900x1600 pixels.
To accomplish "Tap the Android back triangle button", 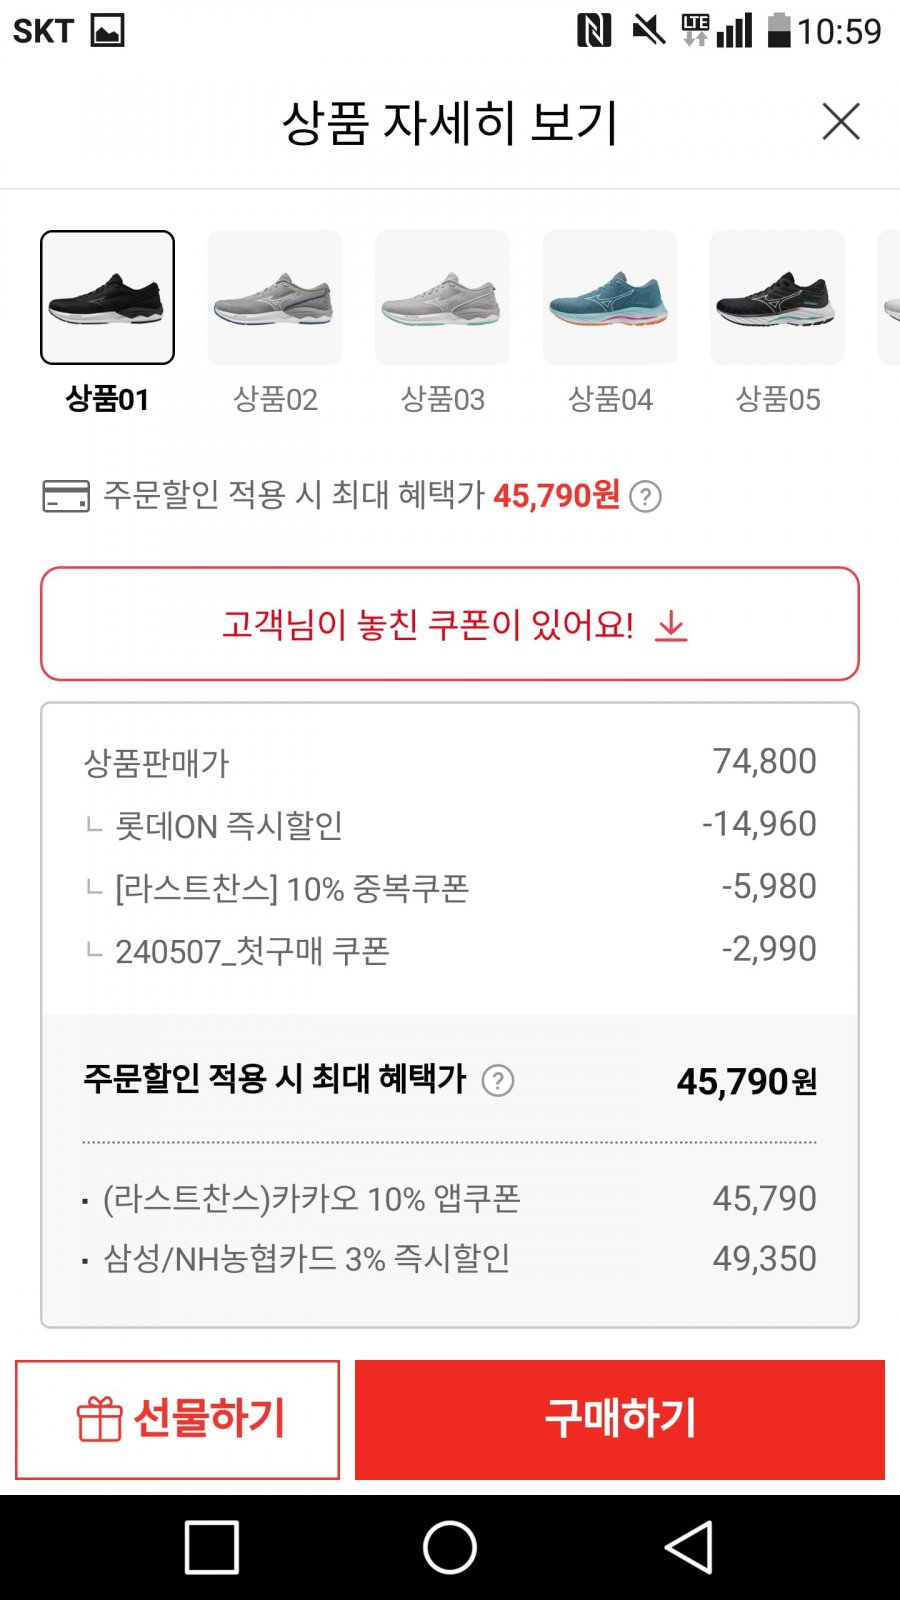I will 688,1547.
